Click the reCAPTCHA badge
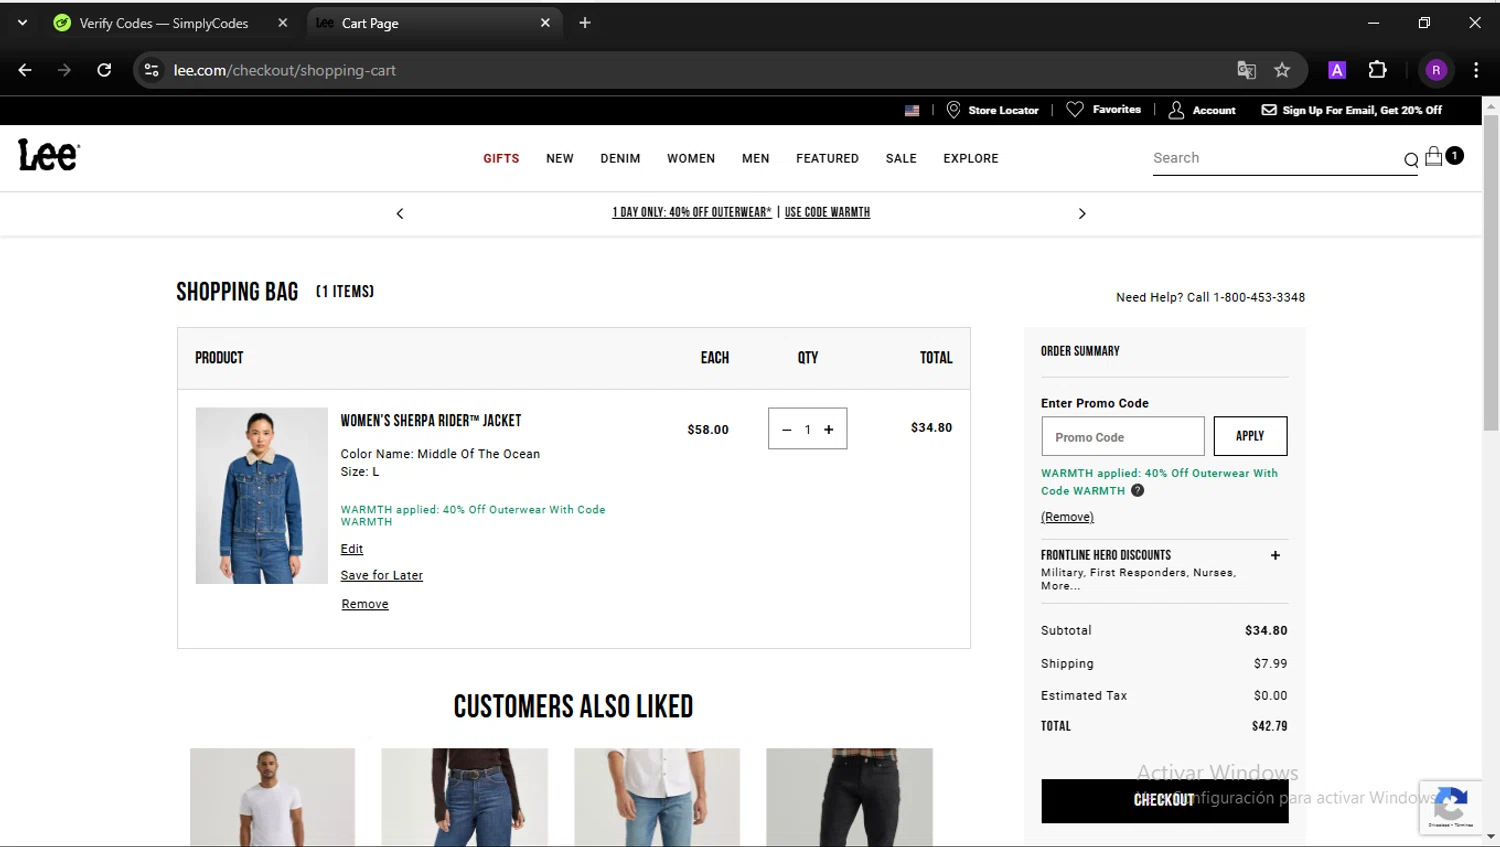Screen dimensions: 1500x847 click(x=1451, y=807)
